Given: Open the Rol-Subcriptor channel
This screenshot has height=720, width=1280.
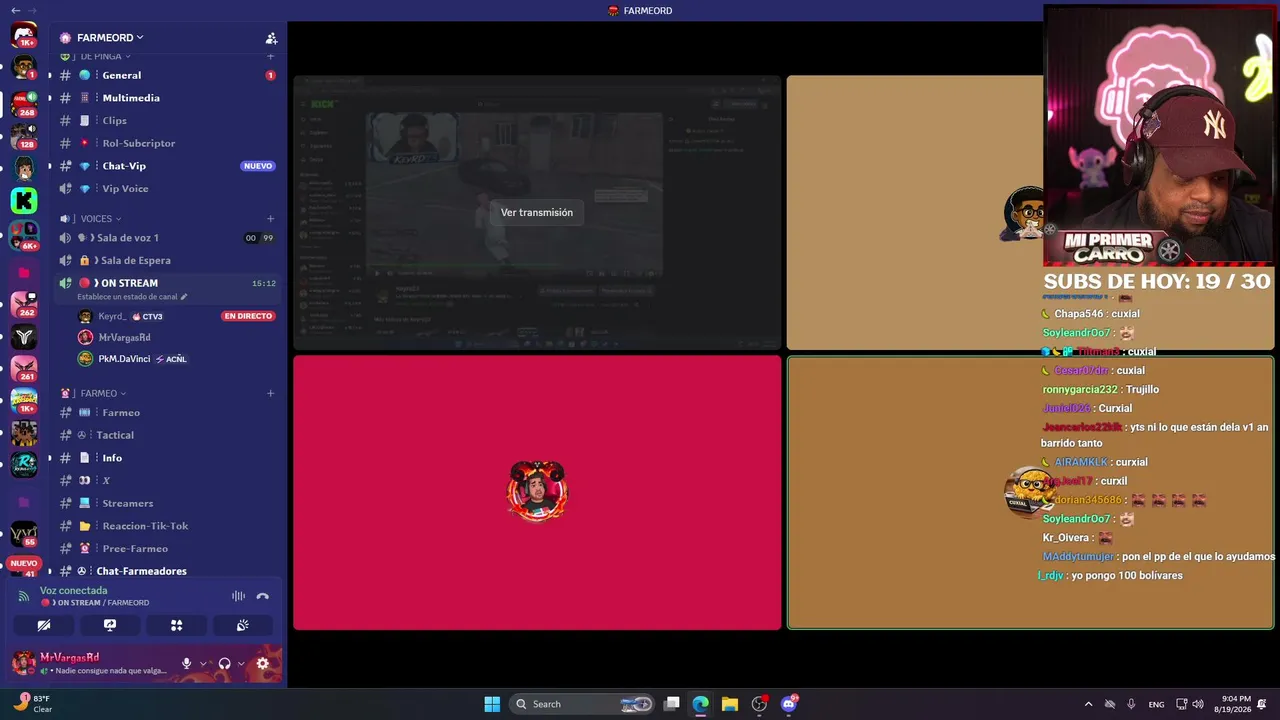Looking at the screenshot, I should (166, 143).
